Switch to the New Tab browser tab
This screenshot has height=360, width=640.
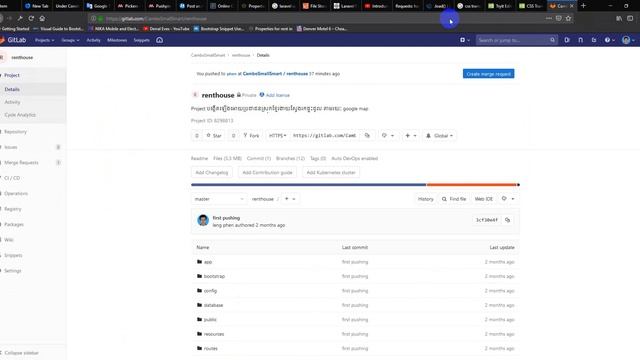point(36,6)
